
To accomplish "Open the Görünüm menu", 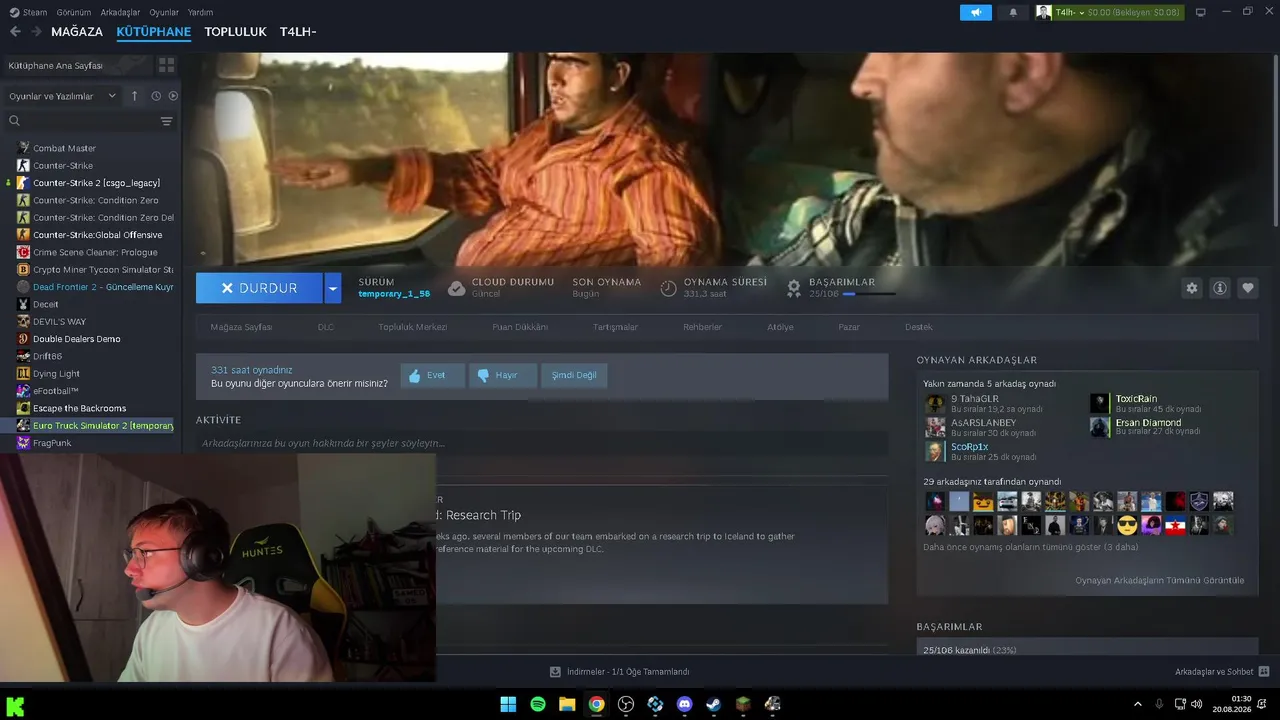I will pos(74,12).
